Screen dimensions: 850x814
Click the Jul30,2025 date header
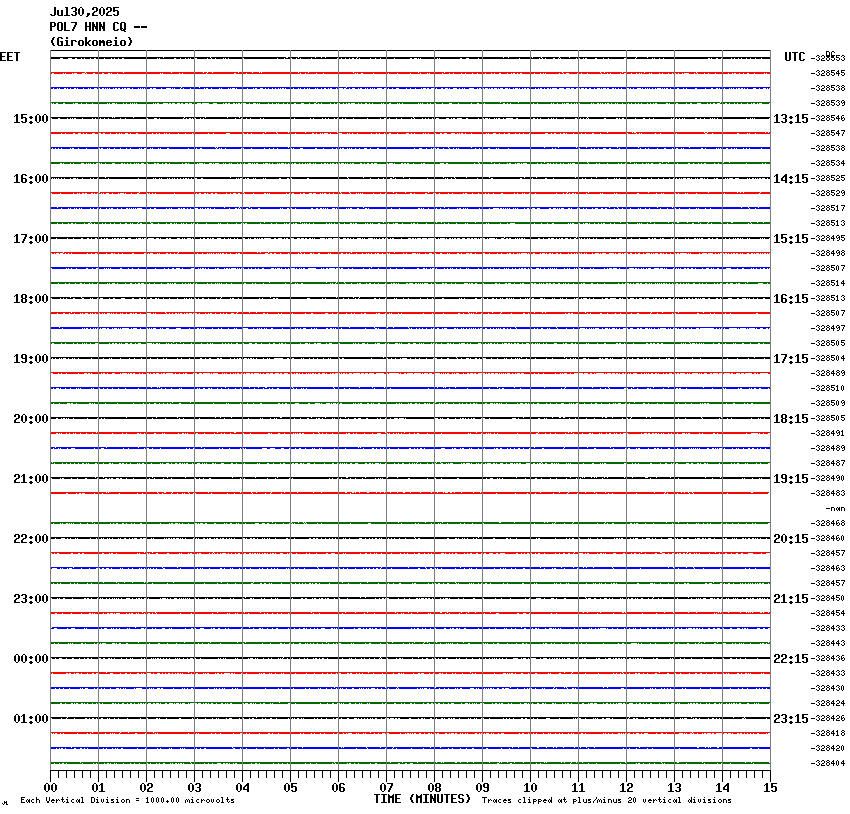(85, 12)
